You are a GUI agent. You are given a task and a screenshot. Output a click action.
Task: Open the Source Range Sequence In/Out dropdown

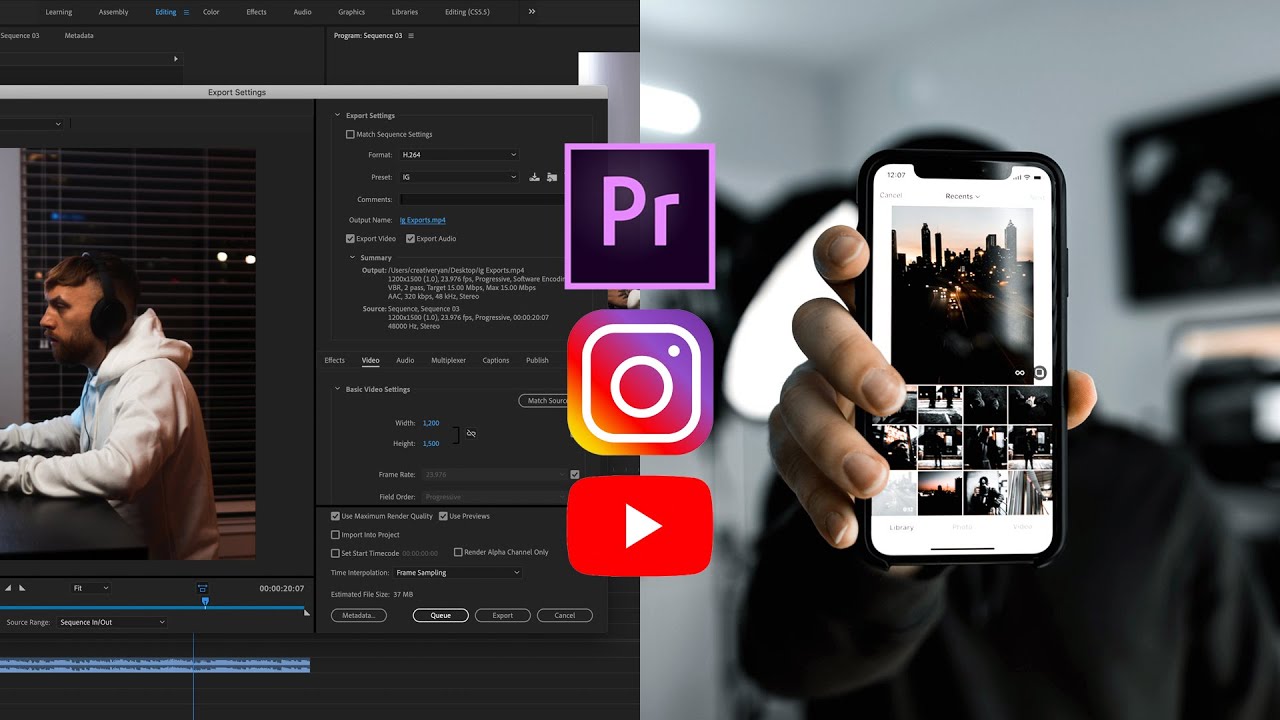[x=111, y=622]
